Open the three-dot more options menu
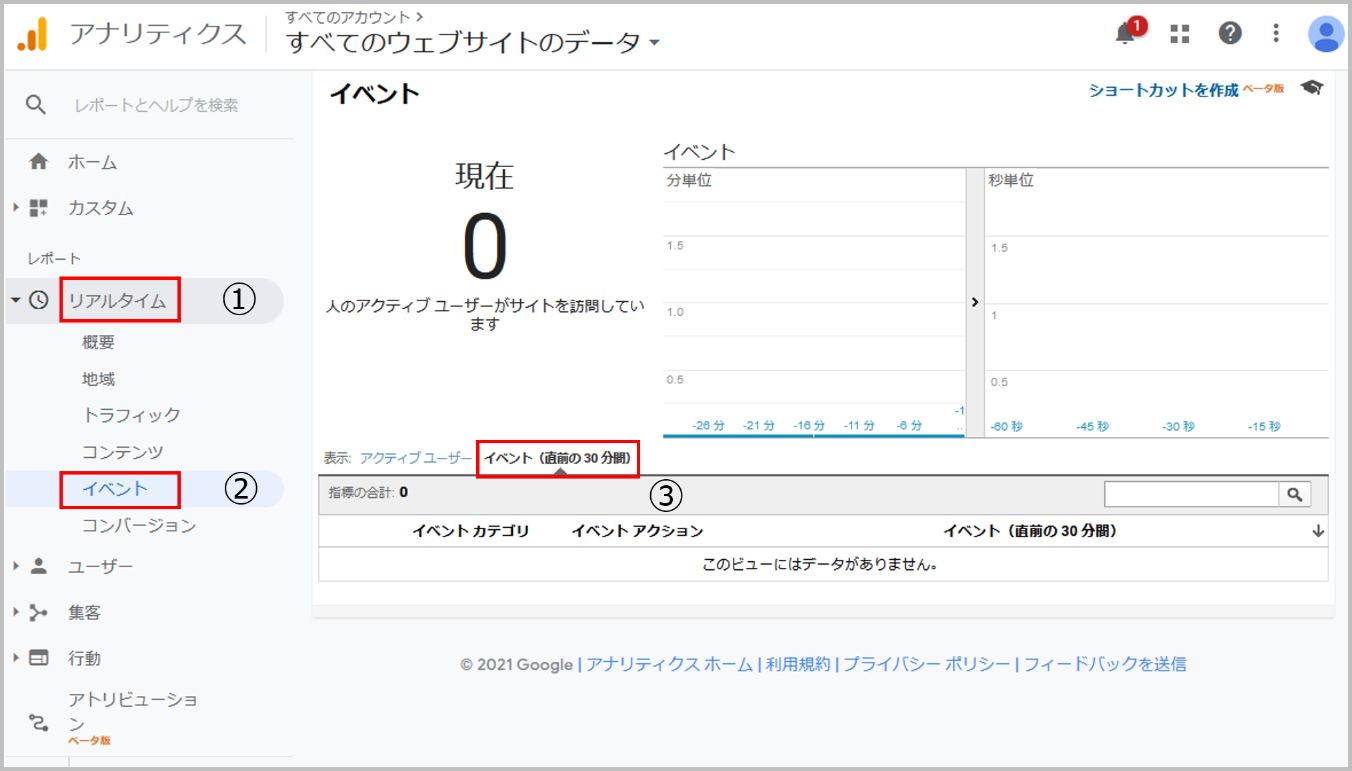This screenshot has width=1352, height=771. [x=1276, y=33]
